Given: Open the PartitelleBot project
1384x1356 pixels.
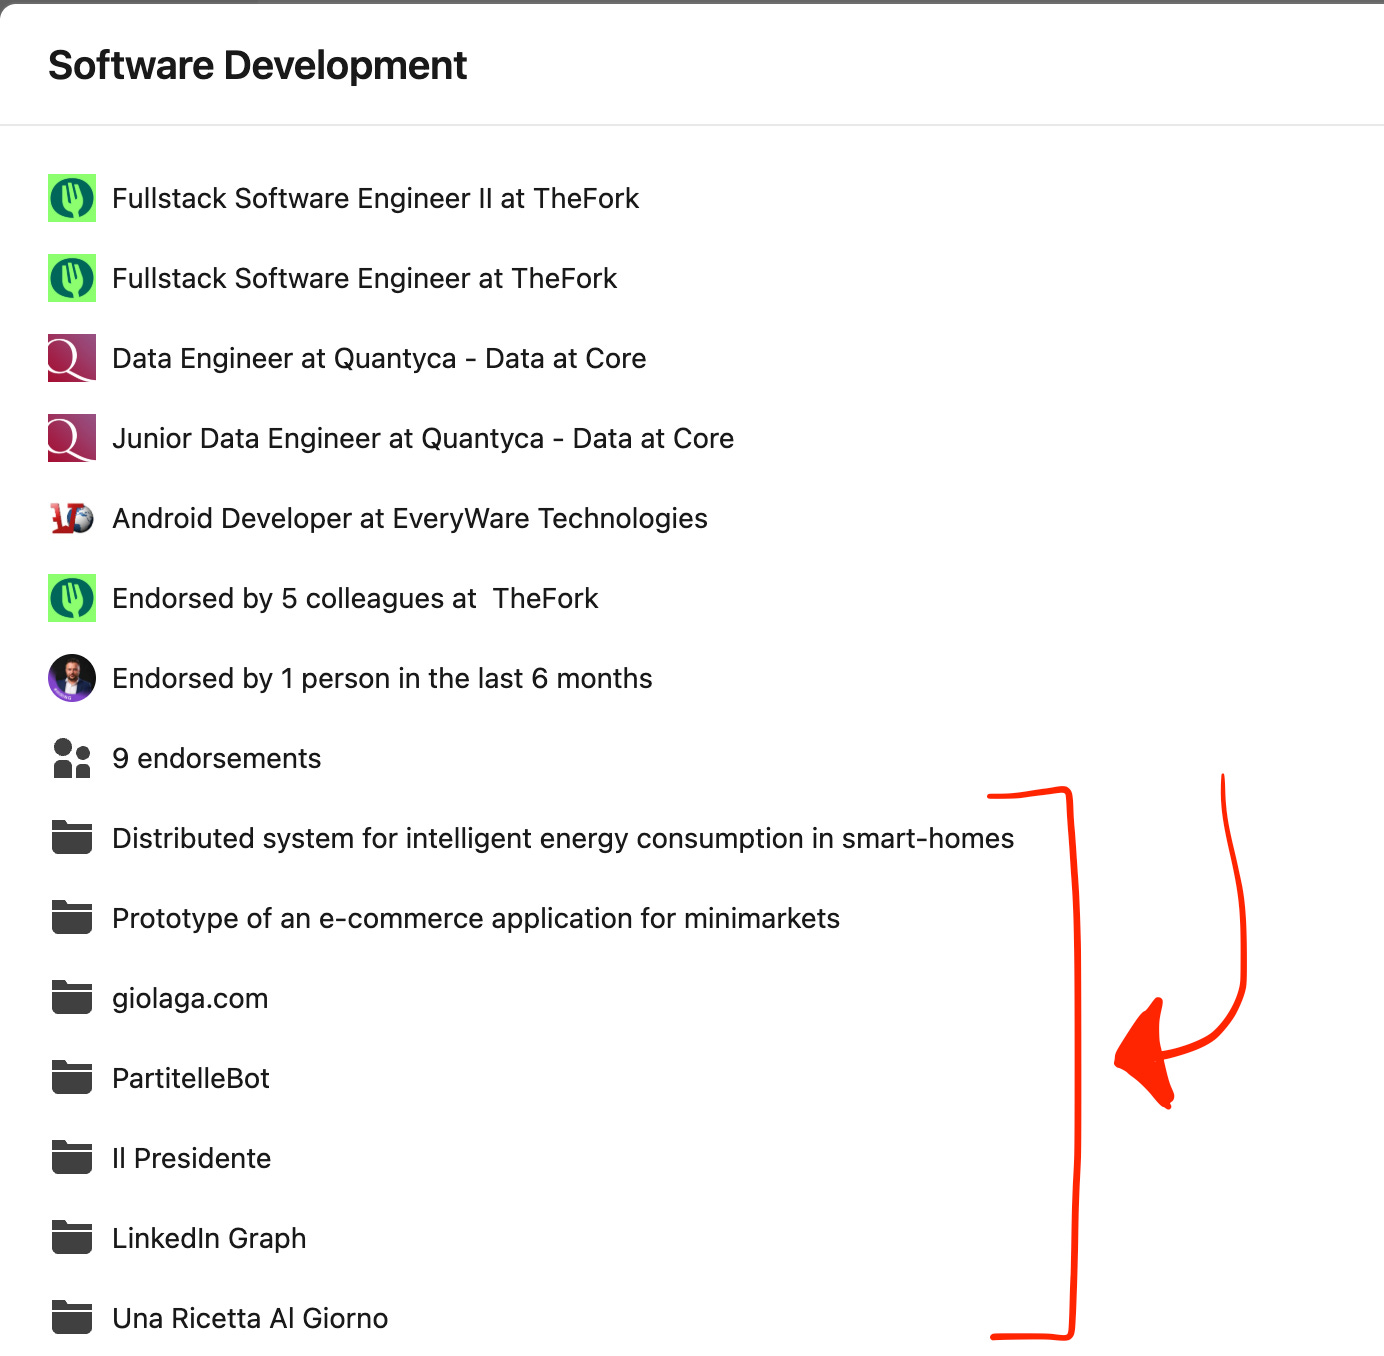Looking at the screenshot, I should (191, 1078).
